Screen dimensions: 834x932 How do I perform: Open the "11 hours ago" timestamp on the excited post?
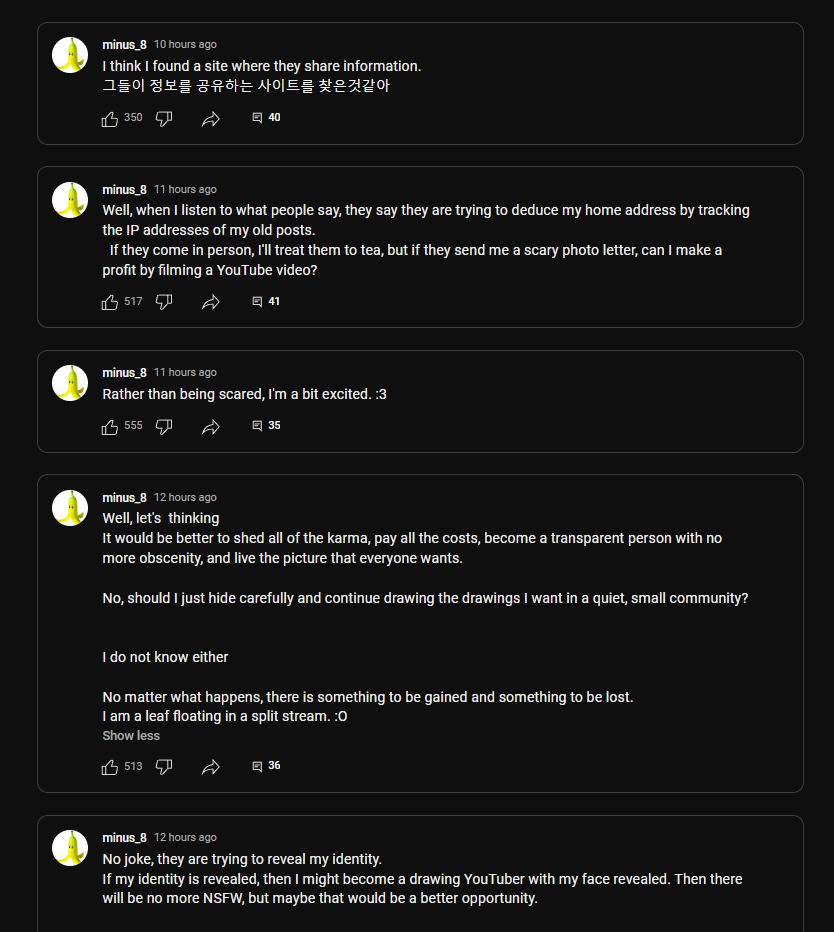(185, 373)
